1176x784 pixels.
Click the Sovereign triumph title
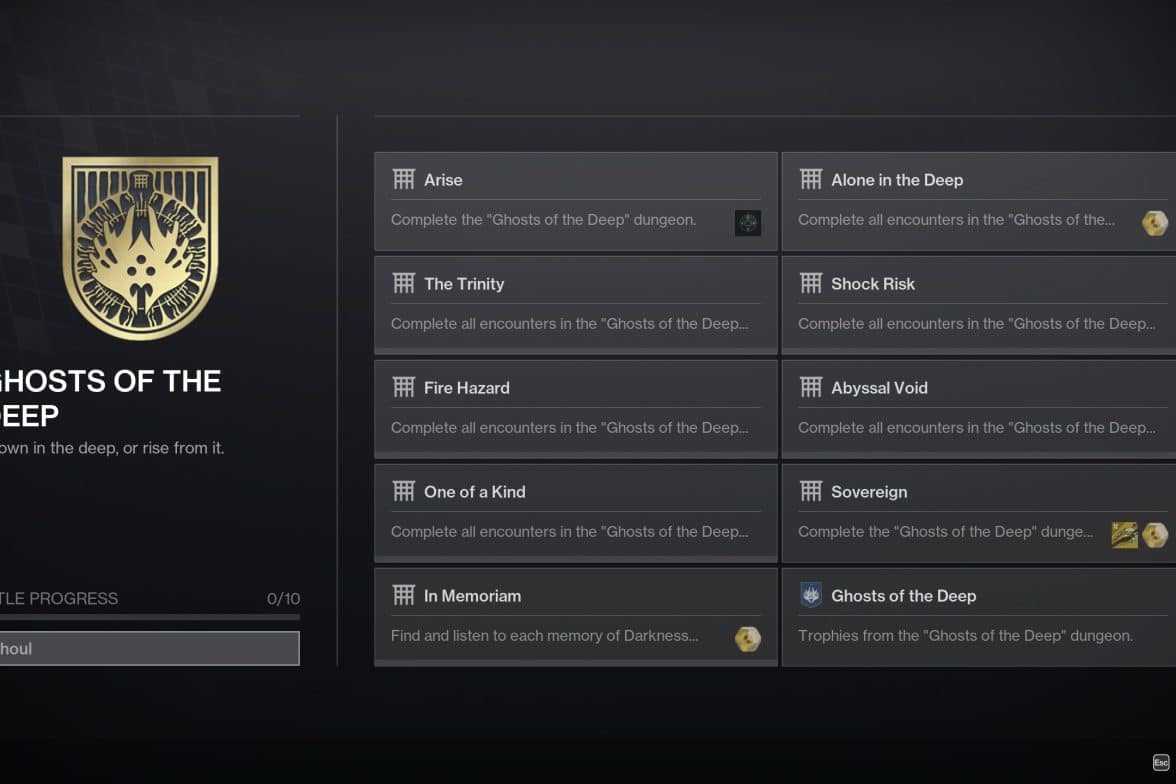click(868, 492)
